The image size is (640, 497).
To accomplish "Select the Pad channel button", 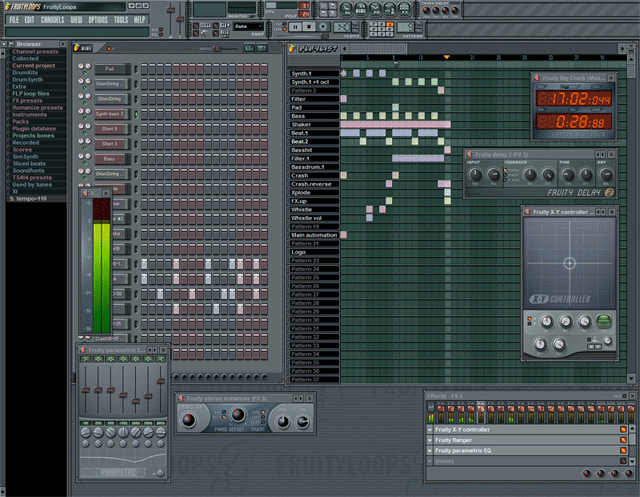I will 113,69.
